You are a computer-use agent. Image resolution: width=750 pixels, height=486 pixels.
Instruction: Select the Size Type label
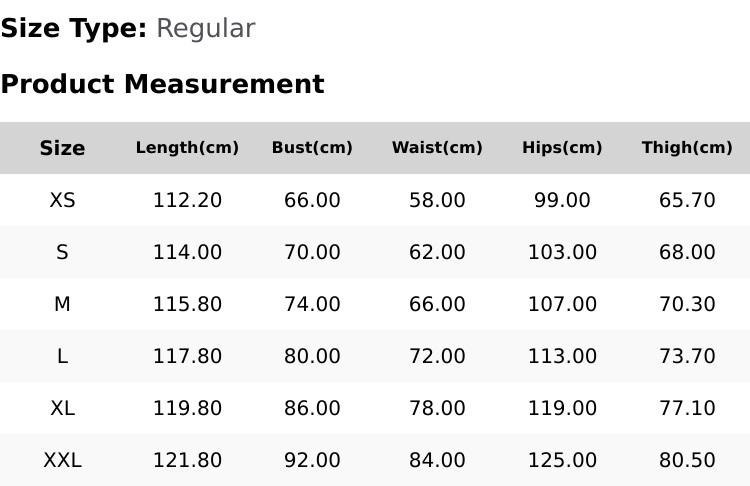74,28
